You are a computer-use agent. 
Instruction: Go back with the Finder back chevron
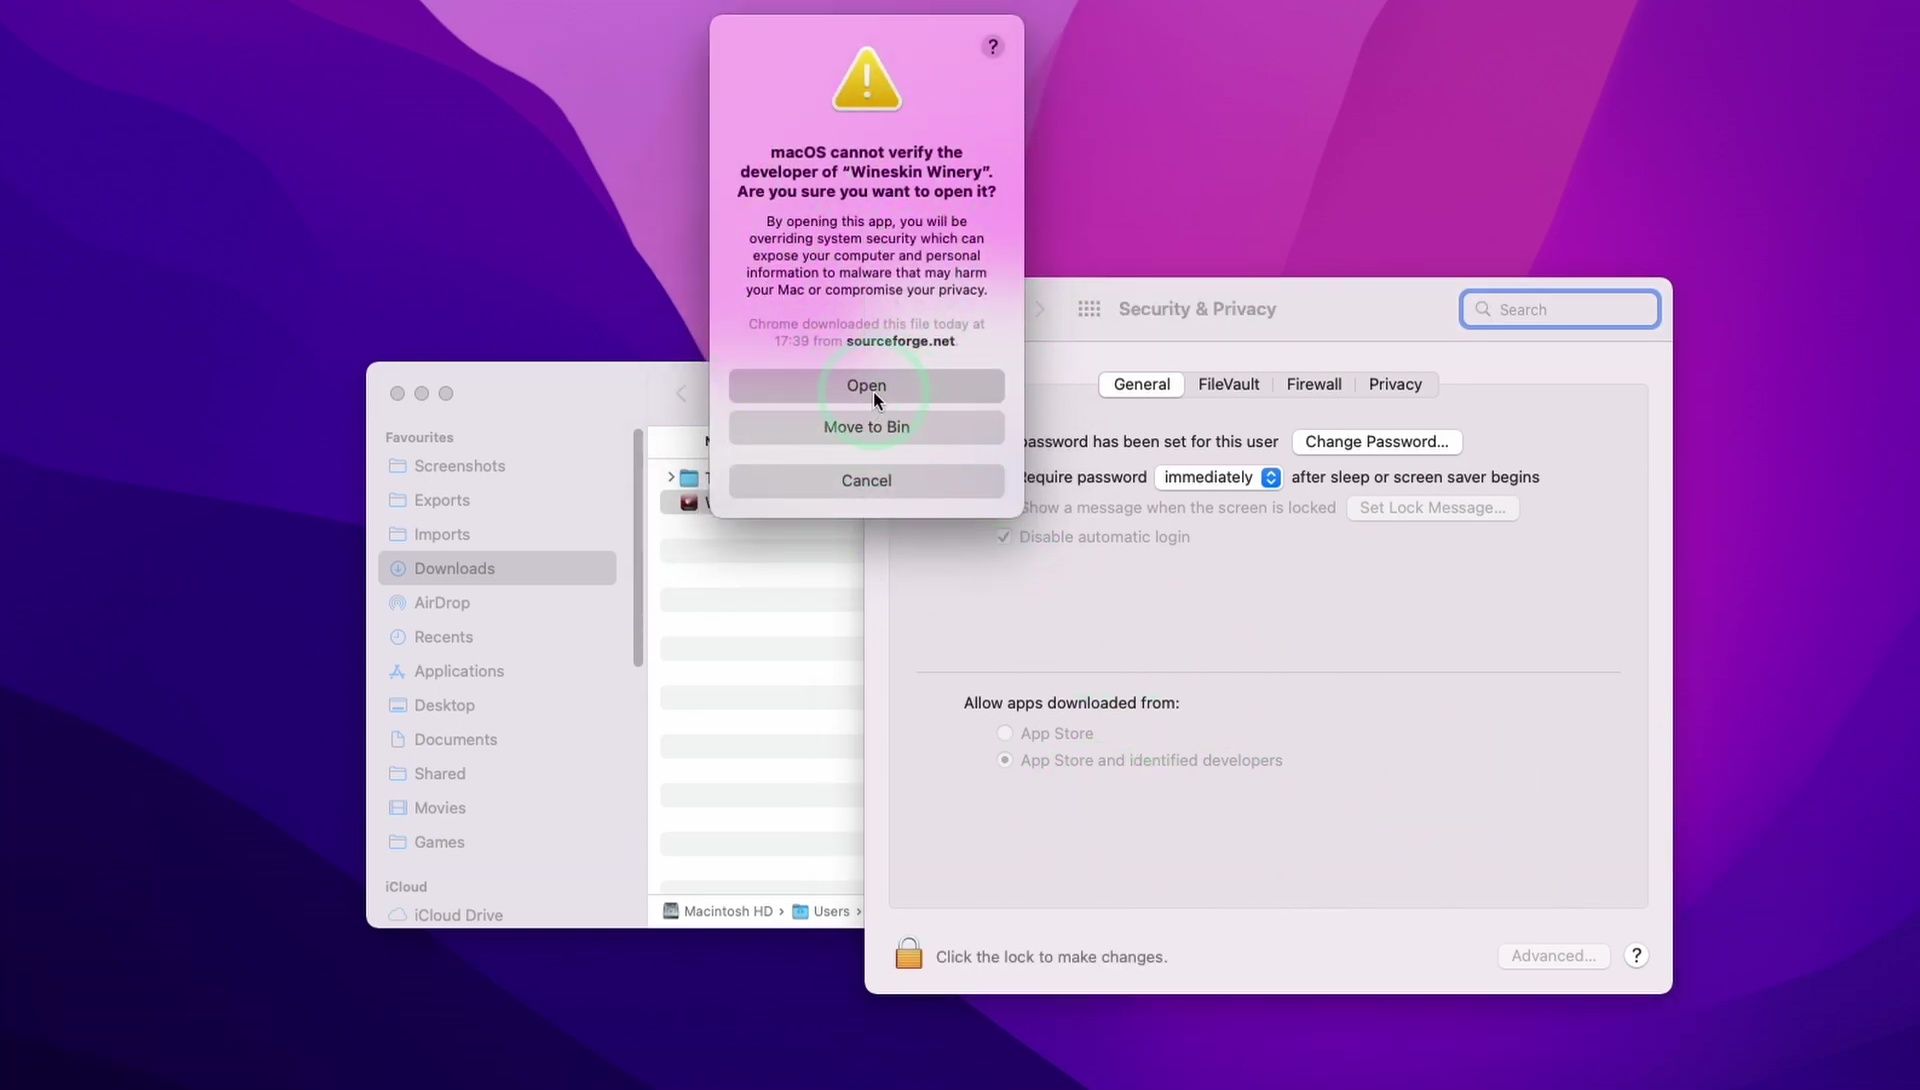[x=681, y=394]
